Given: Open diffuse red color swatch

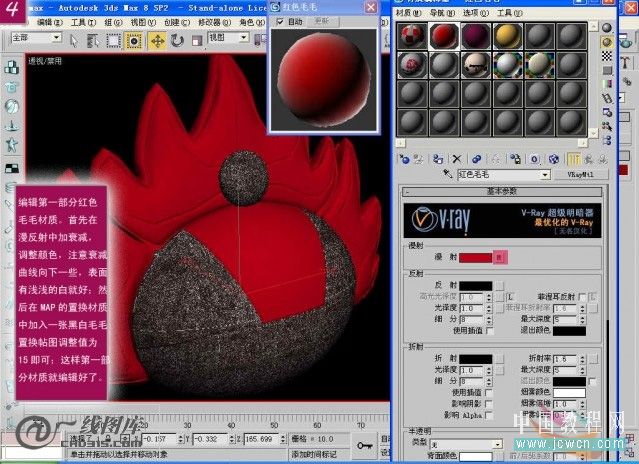Looking at the screenshot, I should (476, 257).
